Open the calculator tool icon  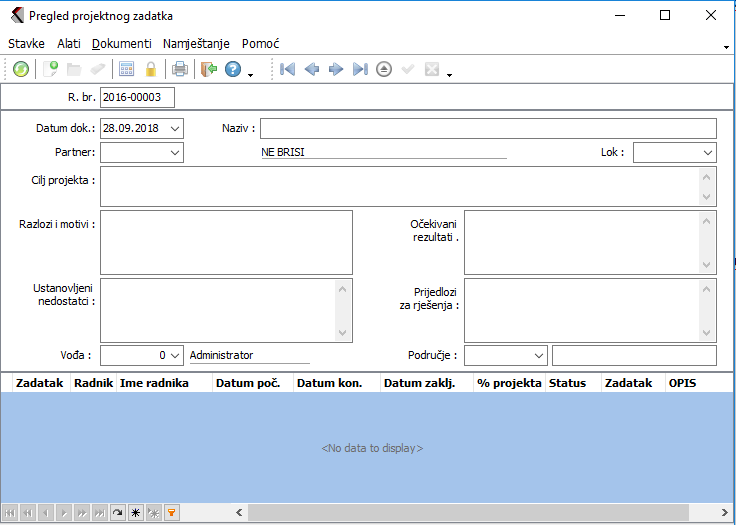pyautogui.click(x=127, y=69)
